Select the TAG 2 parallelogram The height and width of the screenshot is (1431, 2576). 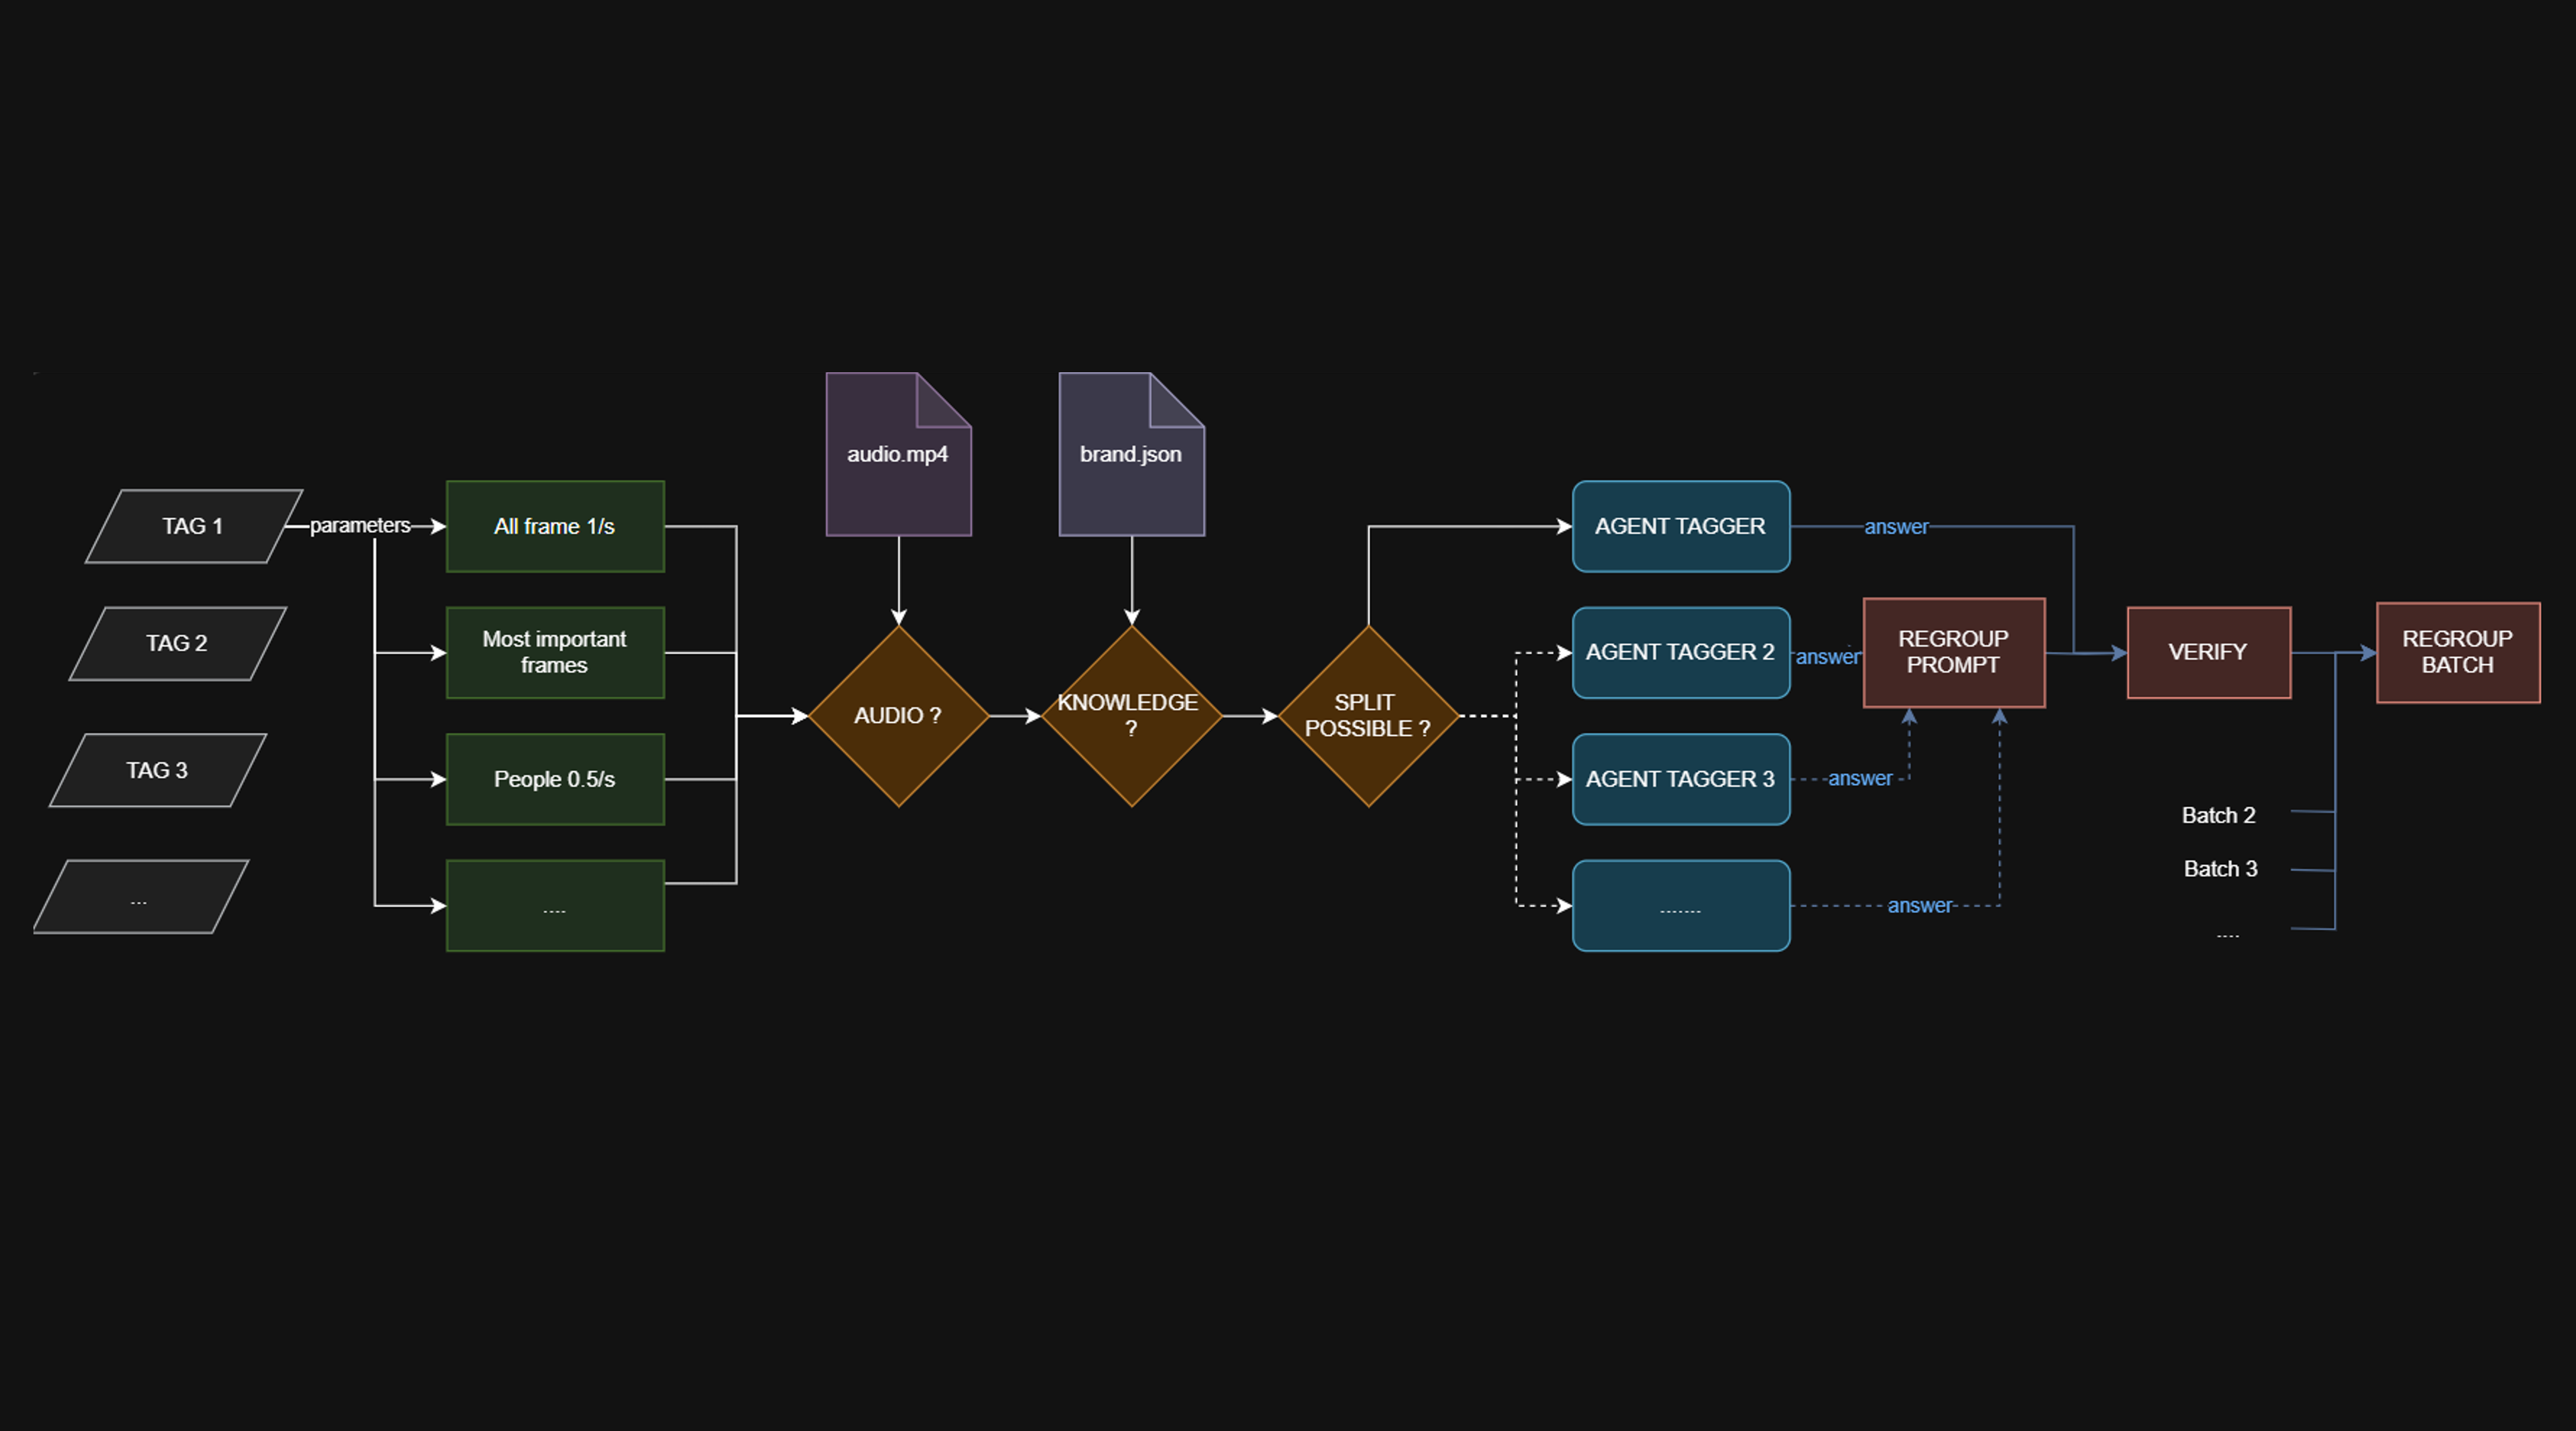point(178,644)
